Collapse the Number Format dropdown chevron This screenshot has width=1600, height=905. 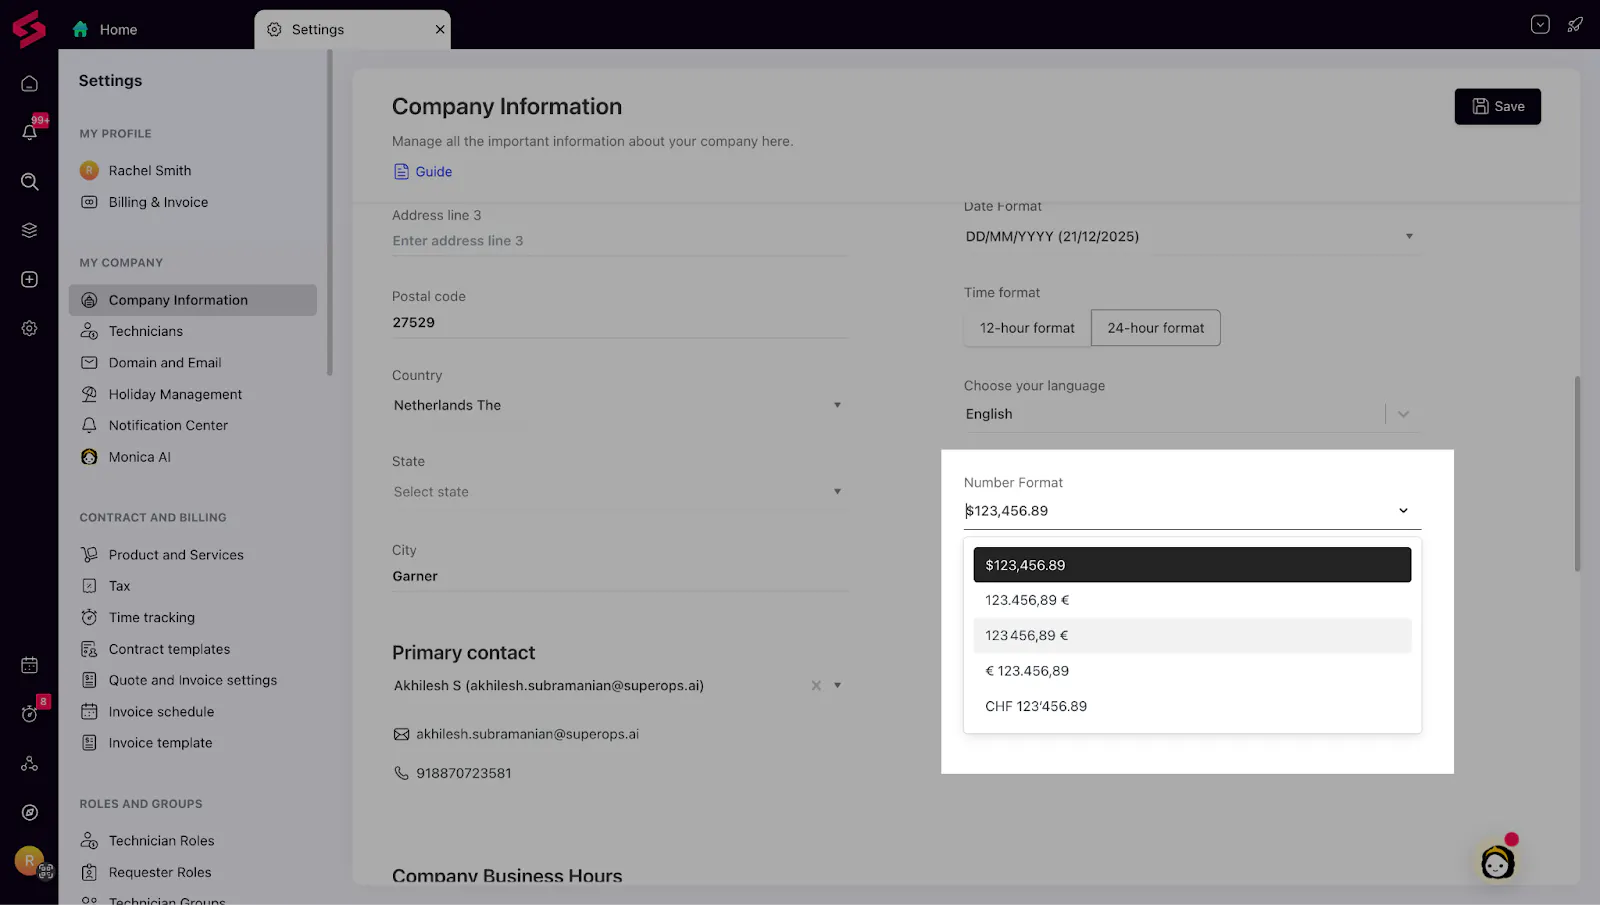pos(1403,511)
